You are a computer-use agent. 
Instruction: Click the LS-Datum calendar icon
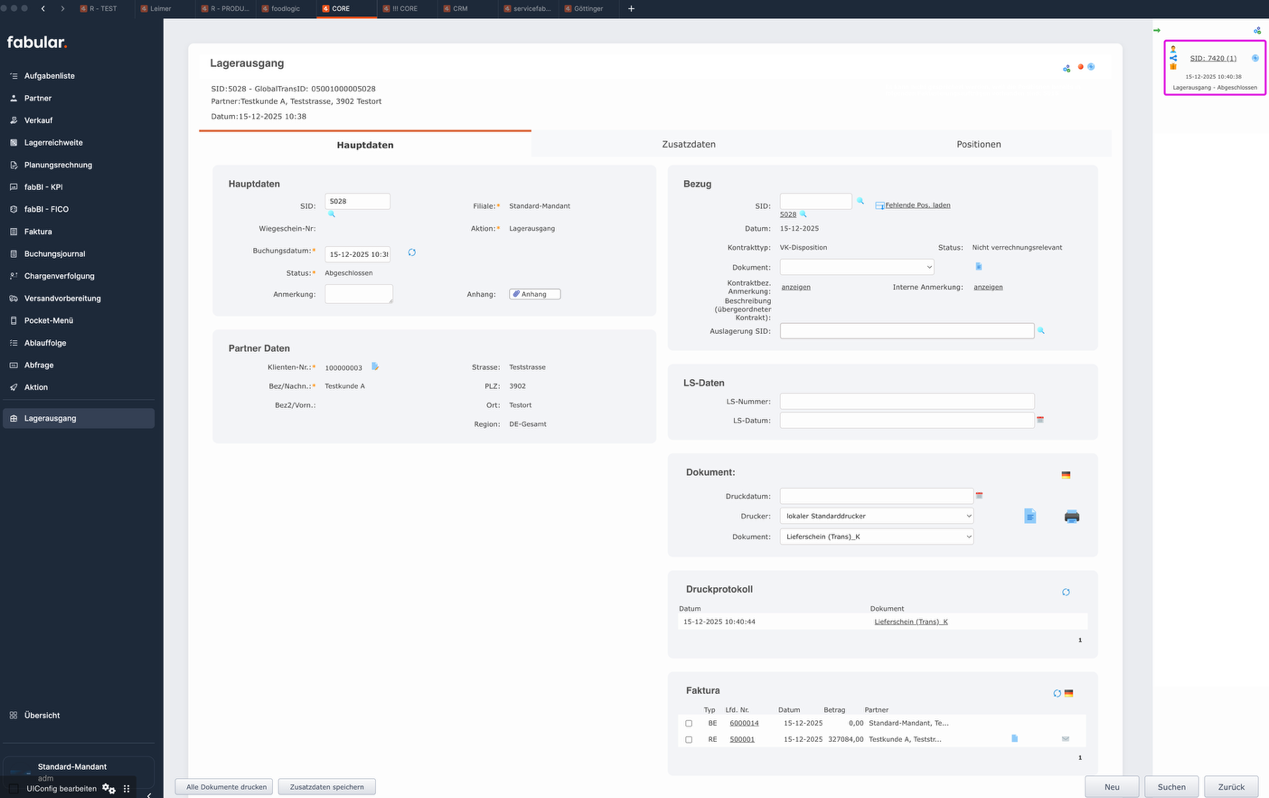pos(1040,420)
